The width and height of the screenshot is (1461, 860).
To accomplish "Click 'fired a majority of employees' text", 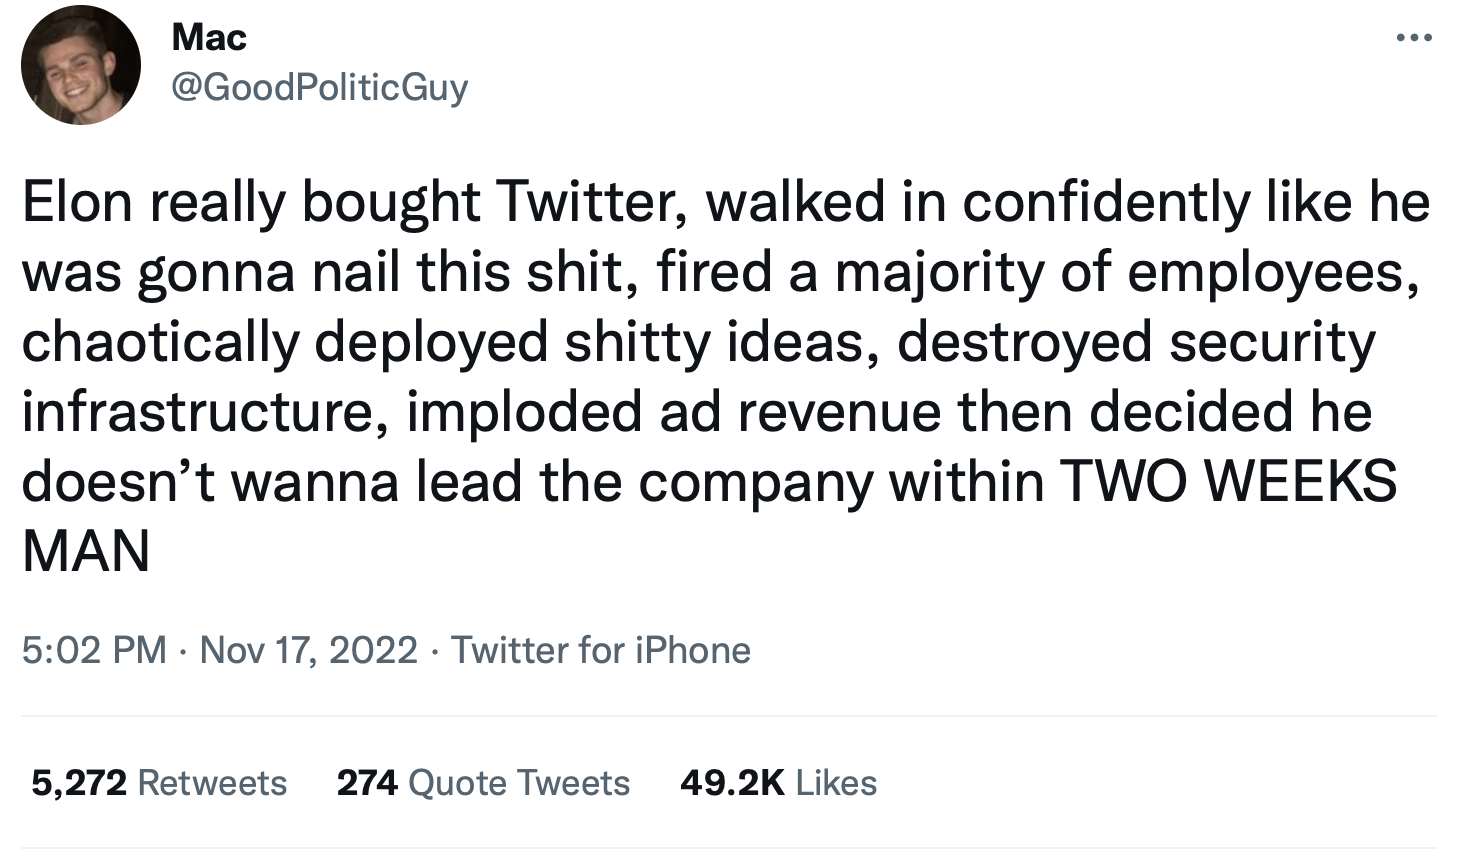I will pos(1037,272).
